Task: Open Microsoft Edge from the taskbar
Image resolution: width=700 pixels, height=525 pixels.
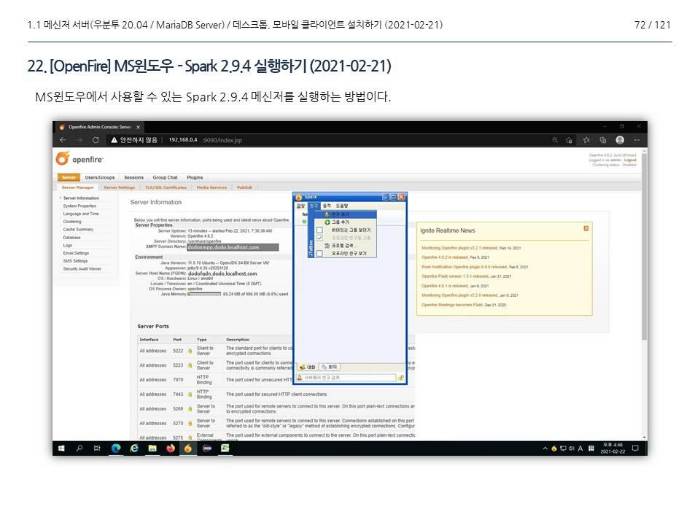Action: click(x=116, y=448)
